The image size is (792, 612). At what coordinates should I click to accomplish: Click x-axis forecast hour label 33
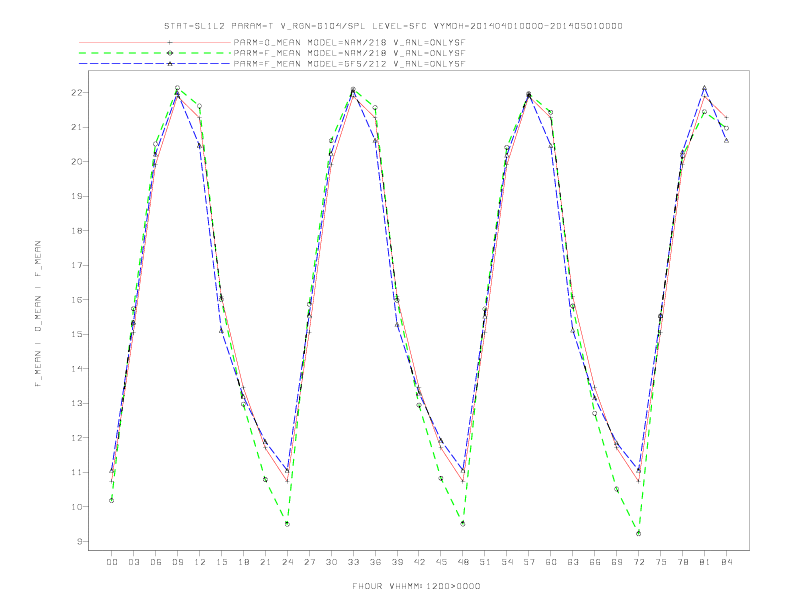point(353,562)
